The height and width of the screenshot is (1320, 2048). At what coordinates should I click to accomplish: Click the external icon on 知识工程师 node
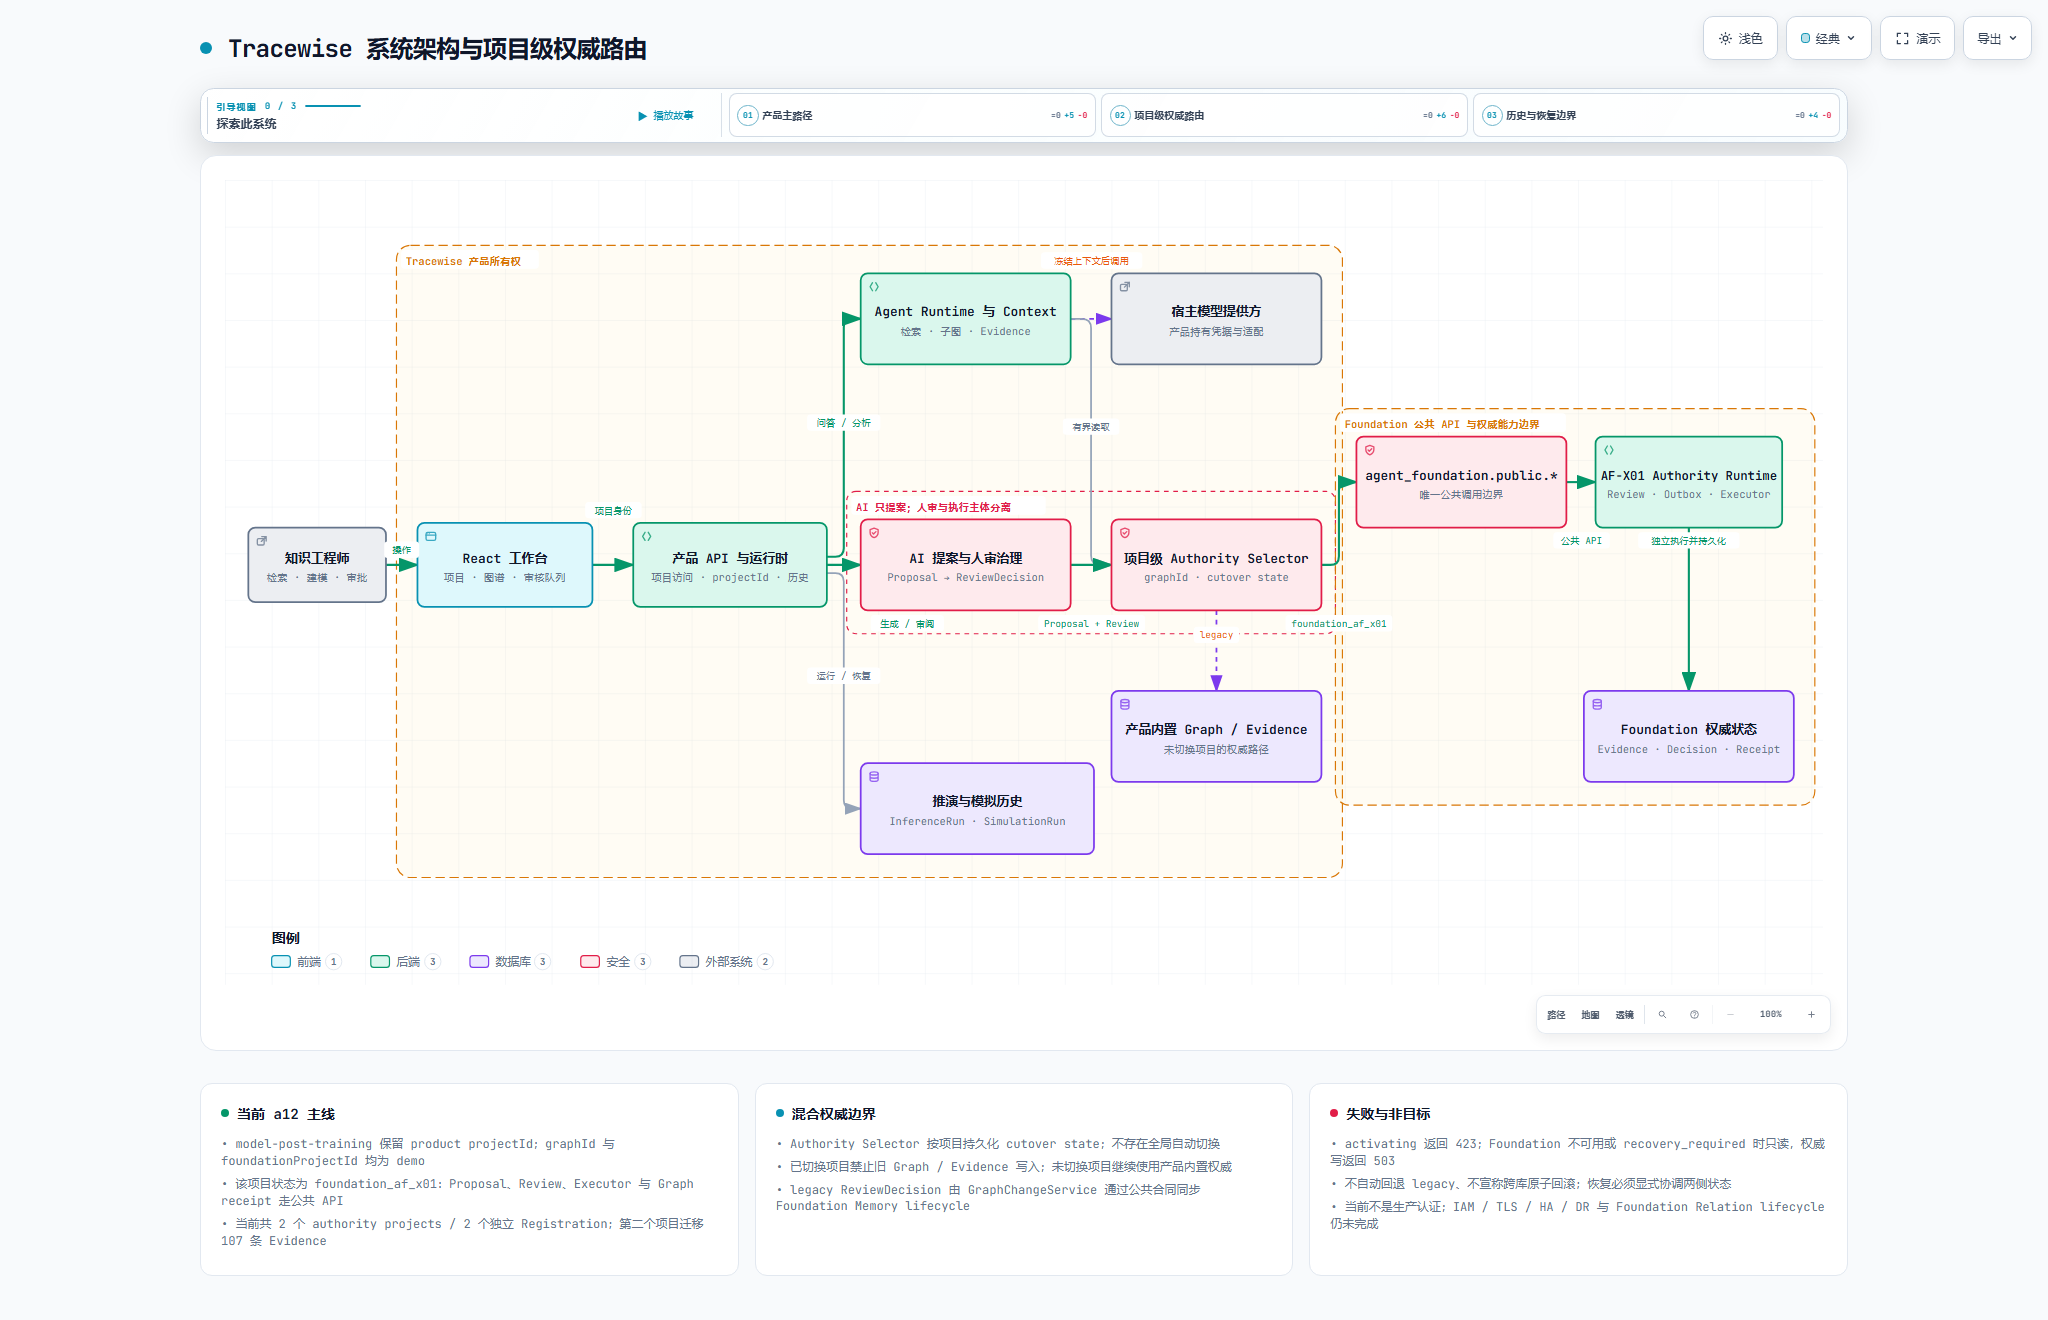[262, 541]
